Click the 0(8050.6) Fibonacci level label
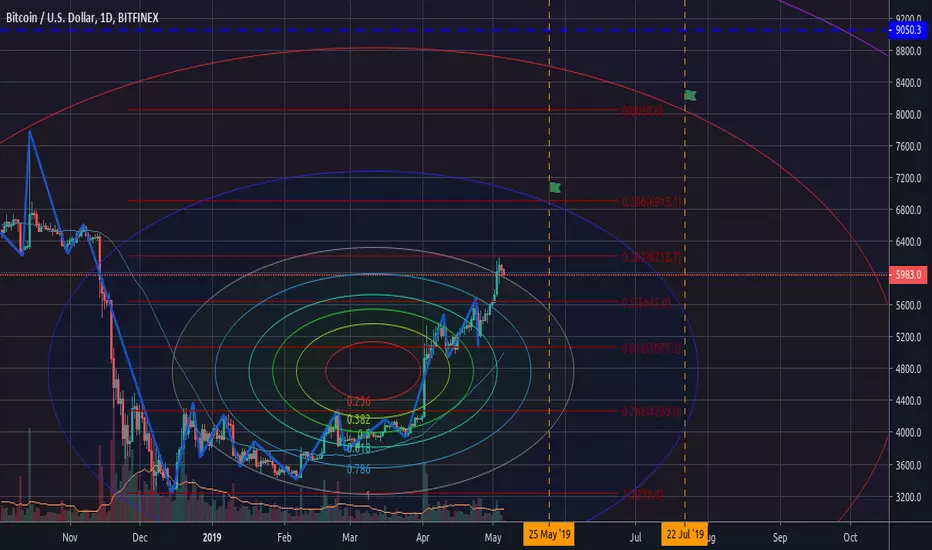The width and height of the screenshot is (932, 550). (x=642, y=111)
